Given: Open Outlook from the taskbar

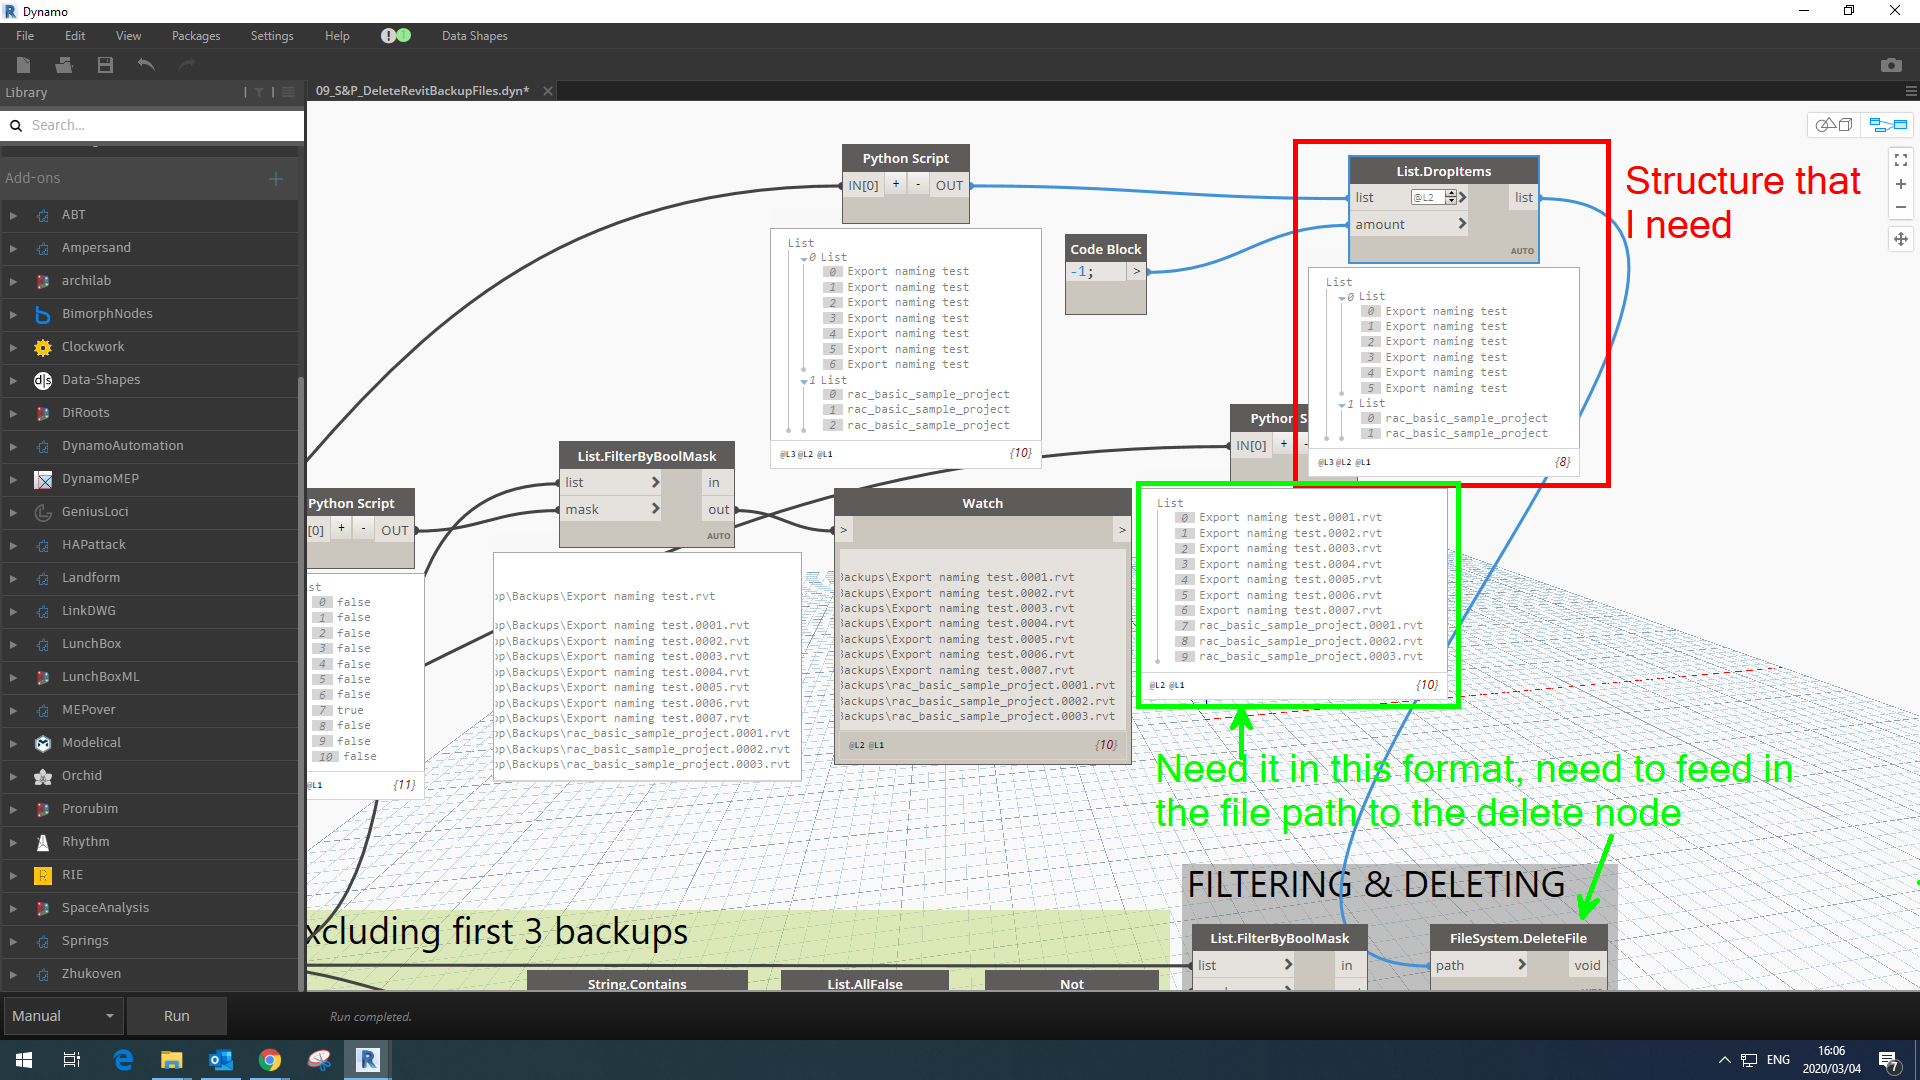Looking at the screenshot, I should [221, 1060].
